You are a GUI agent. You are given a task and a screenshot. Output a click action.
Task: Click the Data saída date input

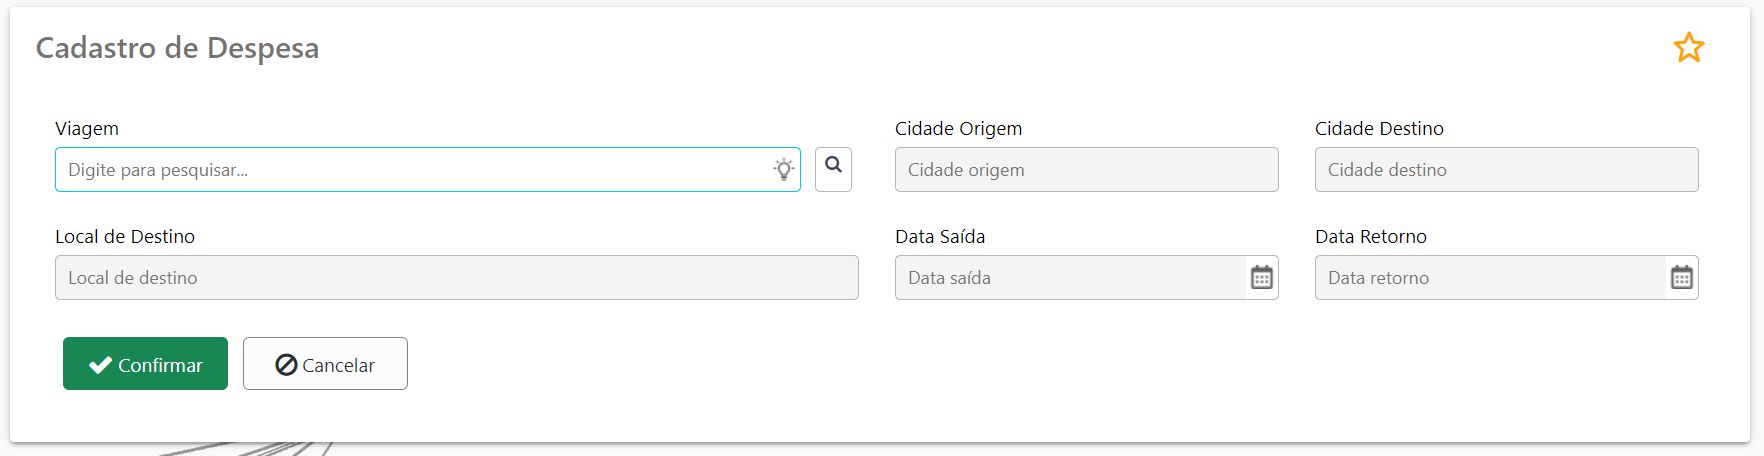(1070, 278)
